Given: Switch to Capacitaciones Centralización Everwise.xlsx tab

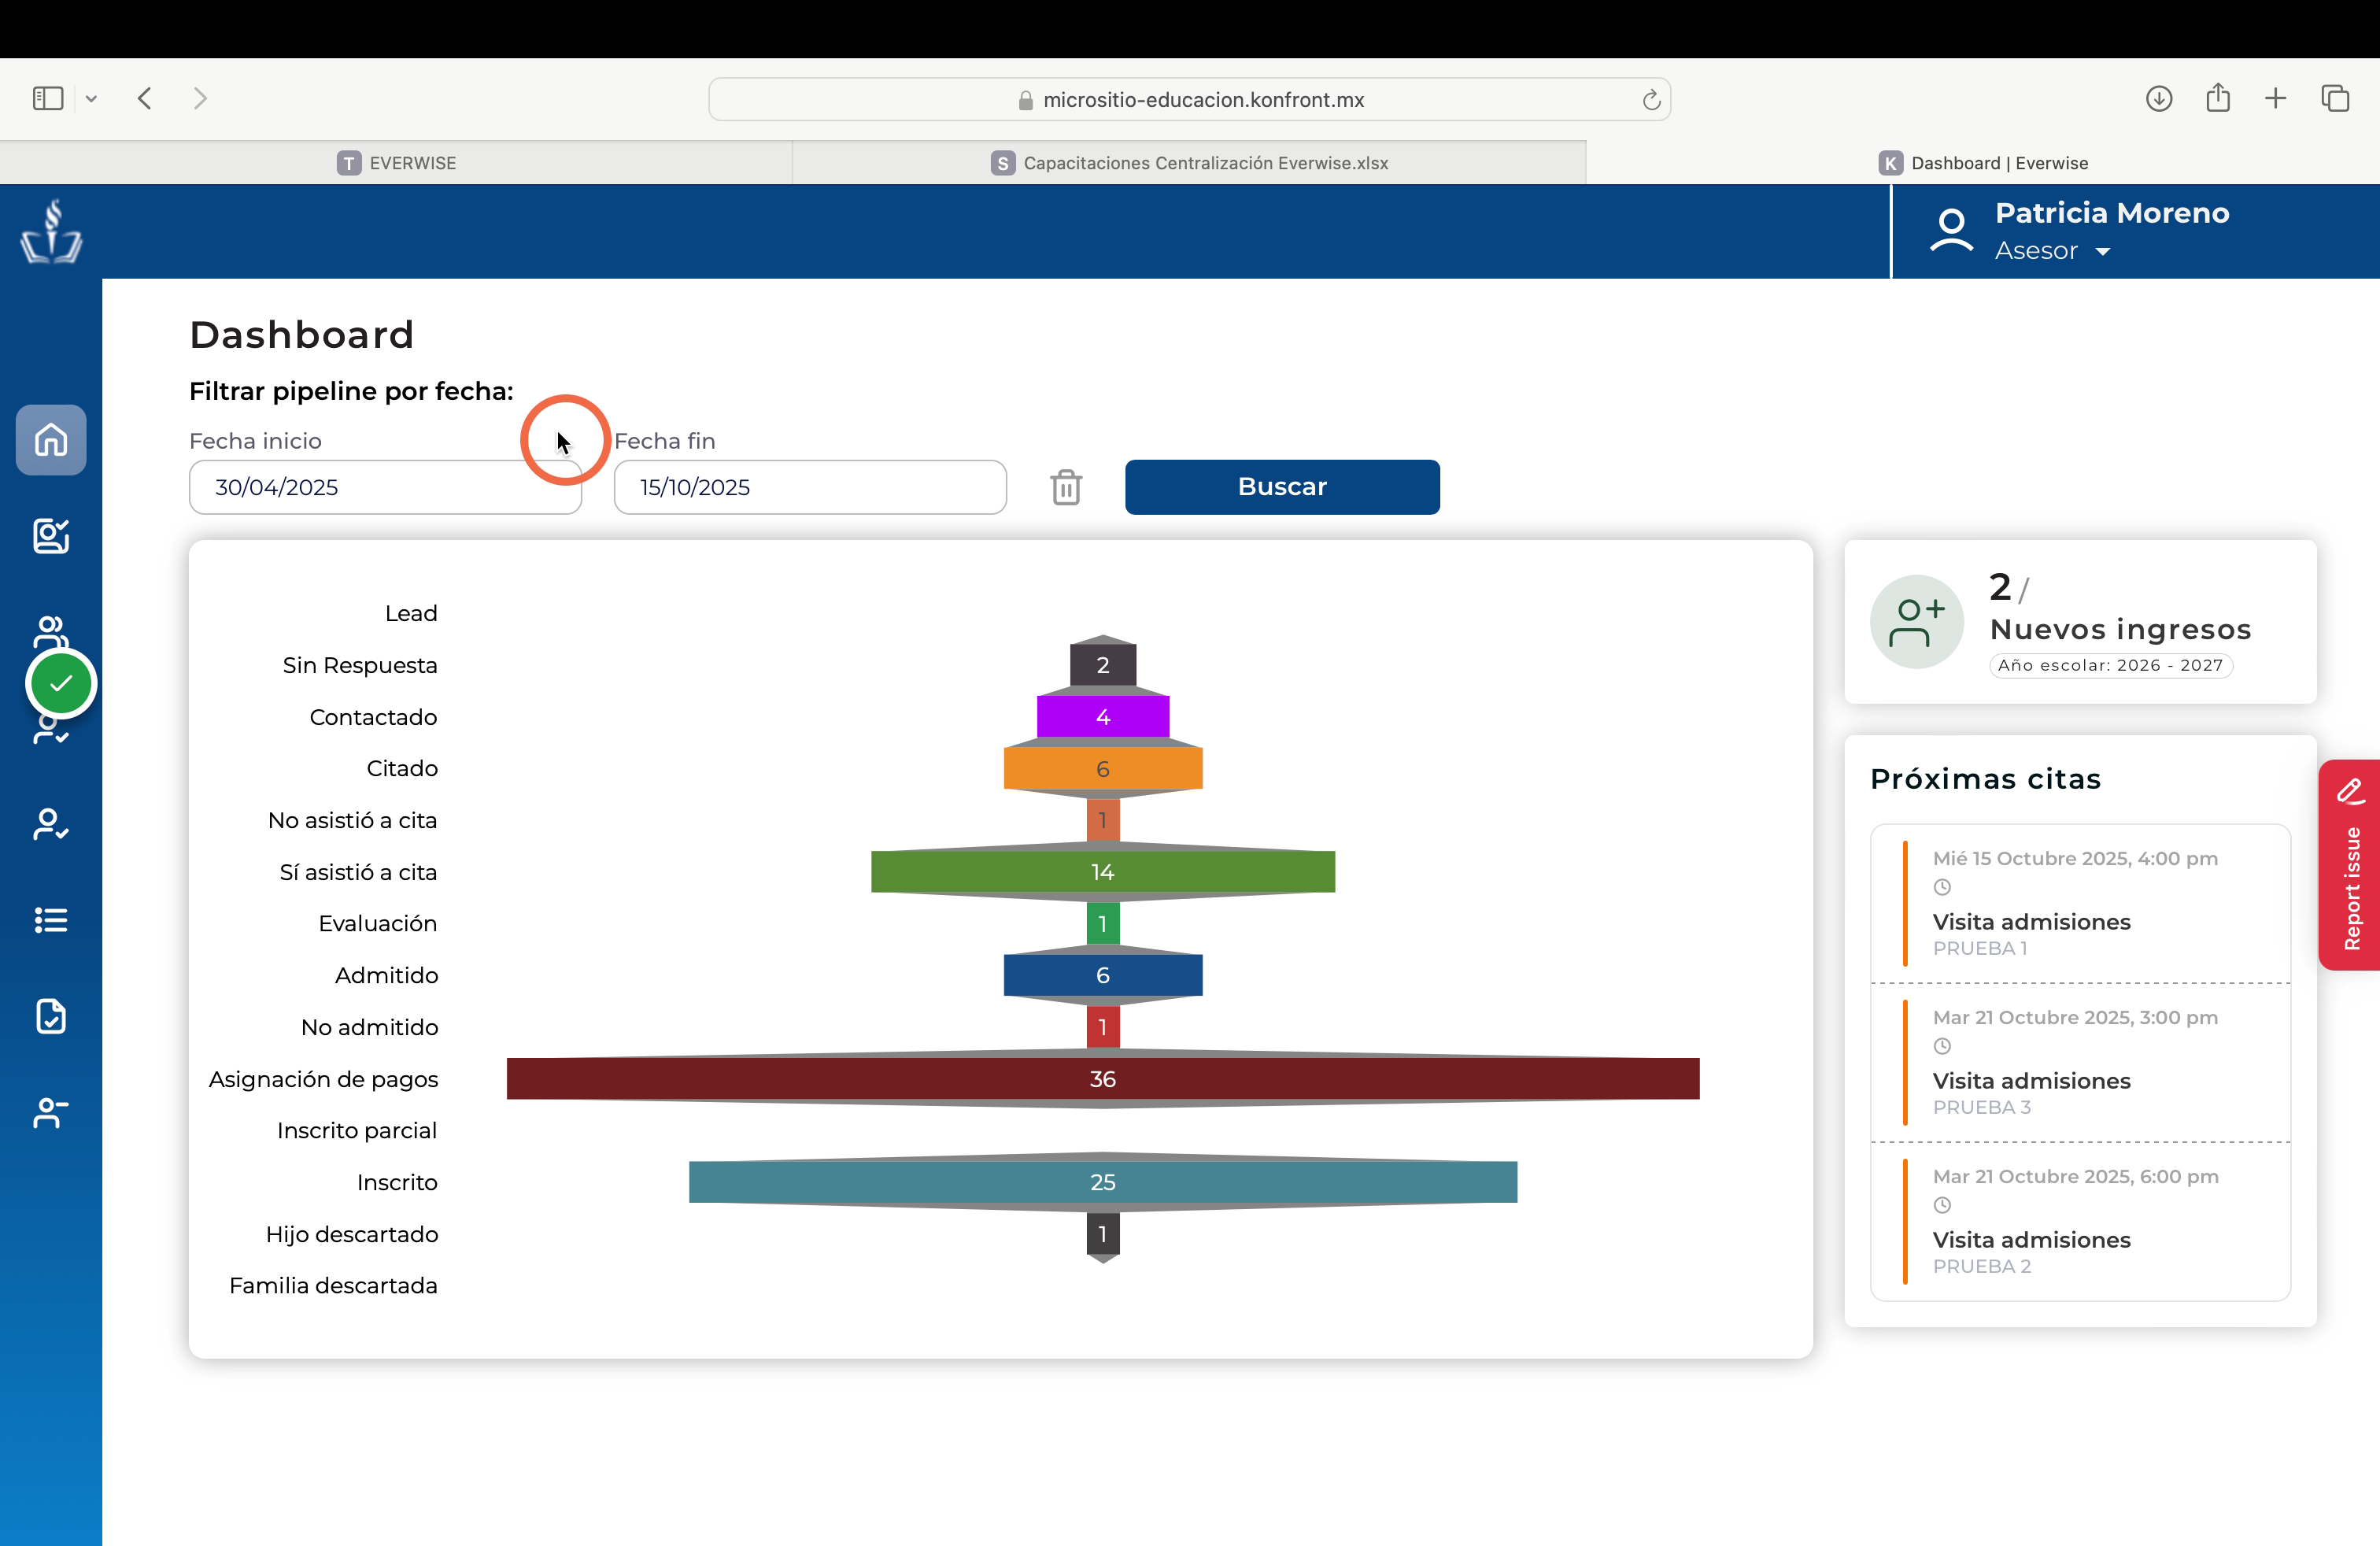Looking at the screenshot, I should (x=1189, y=163).
